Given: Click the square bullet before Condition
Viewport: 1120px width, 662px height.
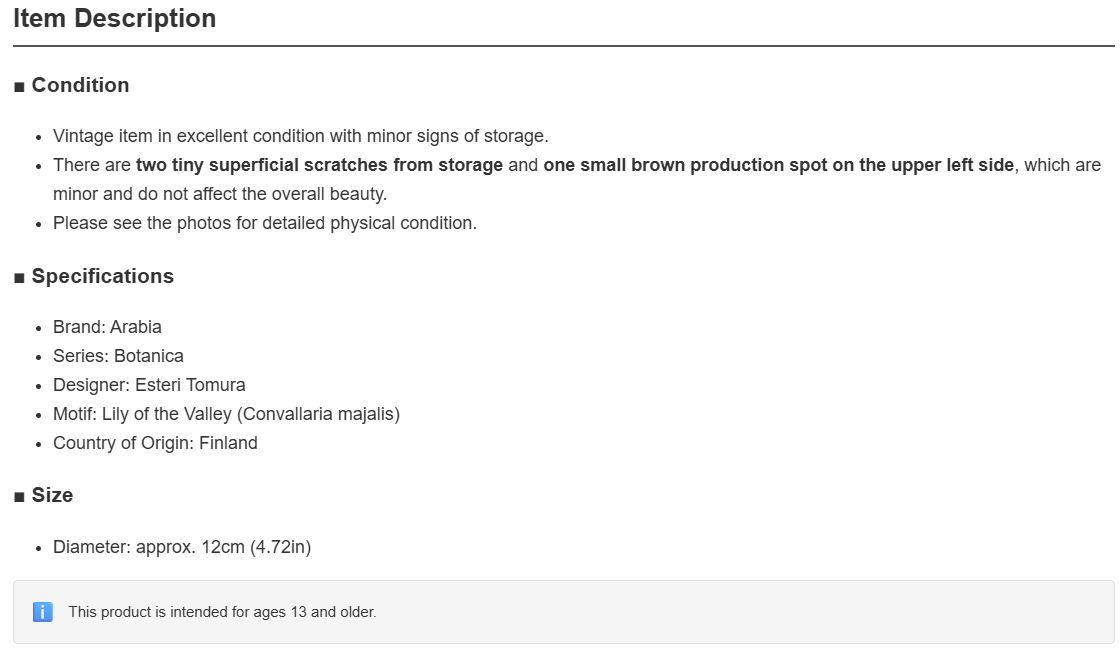Looking at the screenshot, I should click(19, 87).
